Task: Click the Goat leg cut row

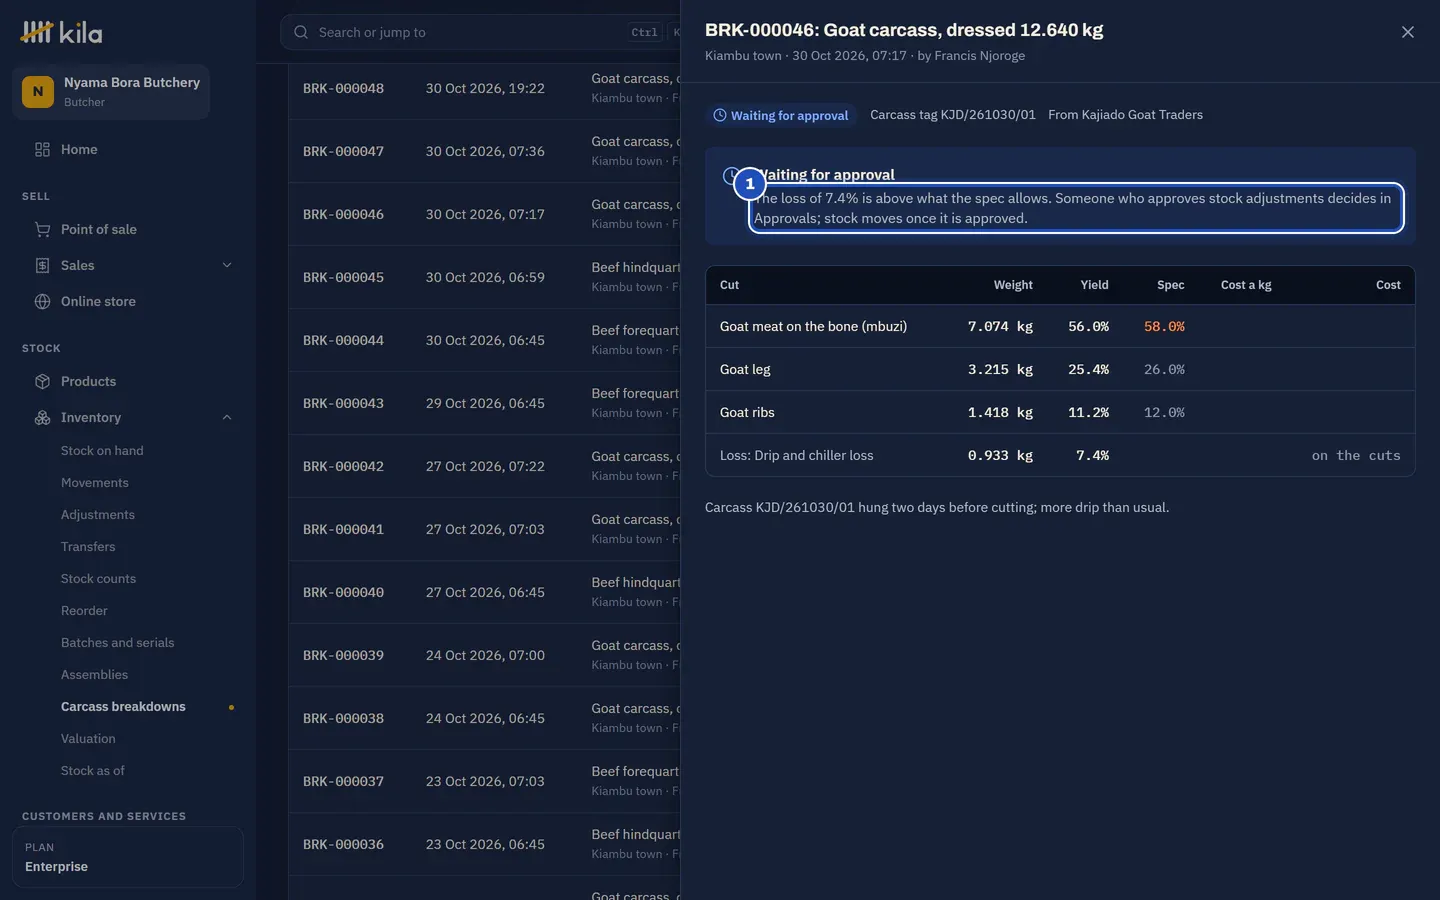Action: [1060, 369]
